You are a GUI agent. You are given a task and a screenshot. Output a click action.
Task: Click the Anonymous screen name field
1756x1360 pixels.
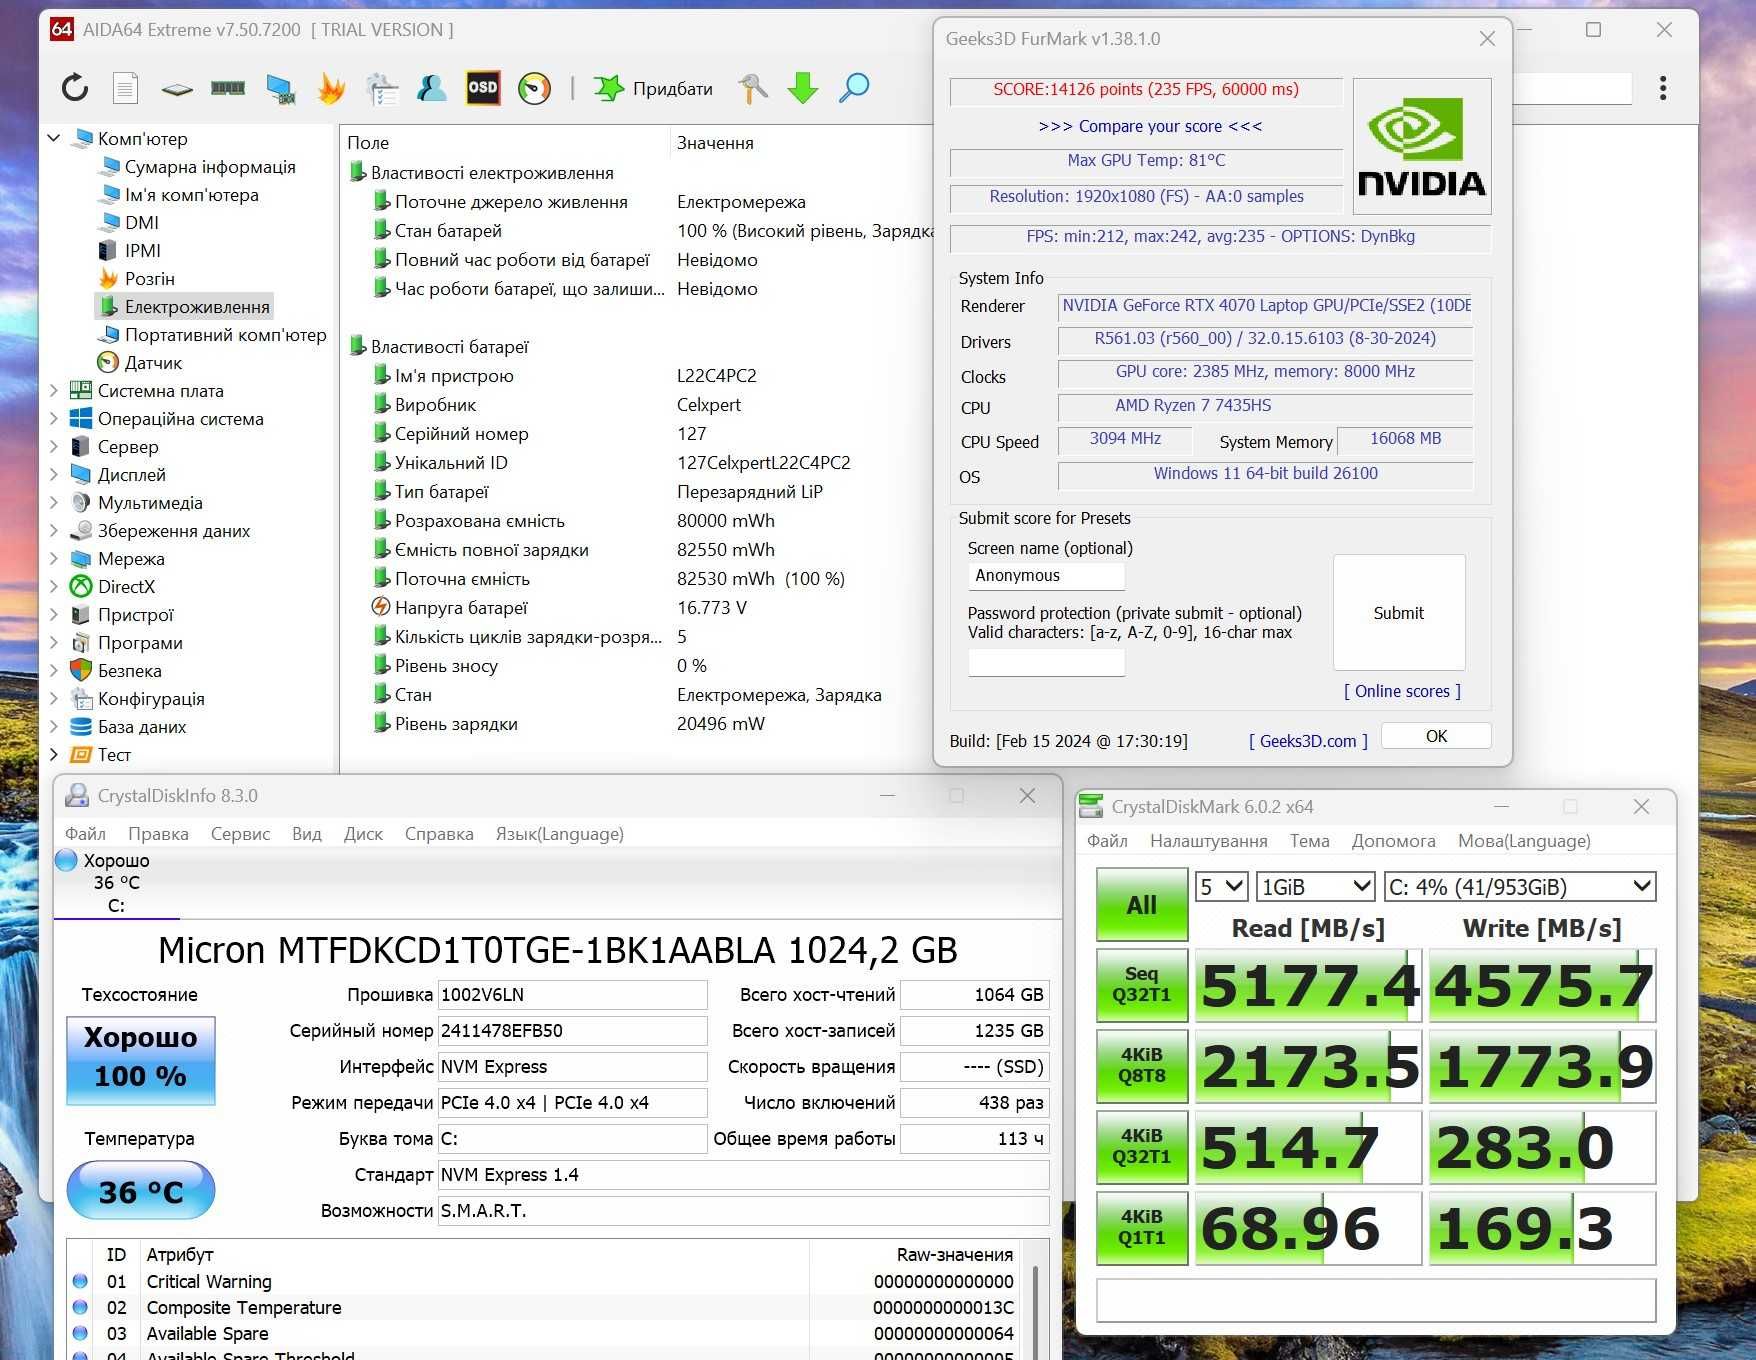pyautogui.click(x=1046, y=576)
